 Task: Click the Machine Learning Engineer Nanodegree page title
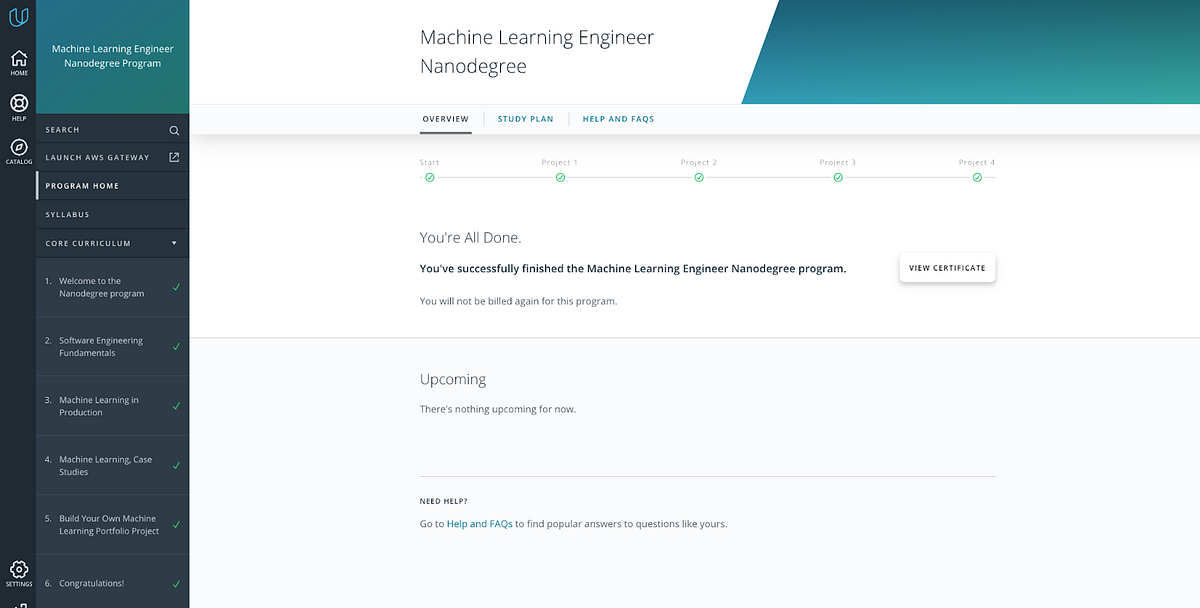[536, 52]
